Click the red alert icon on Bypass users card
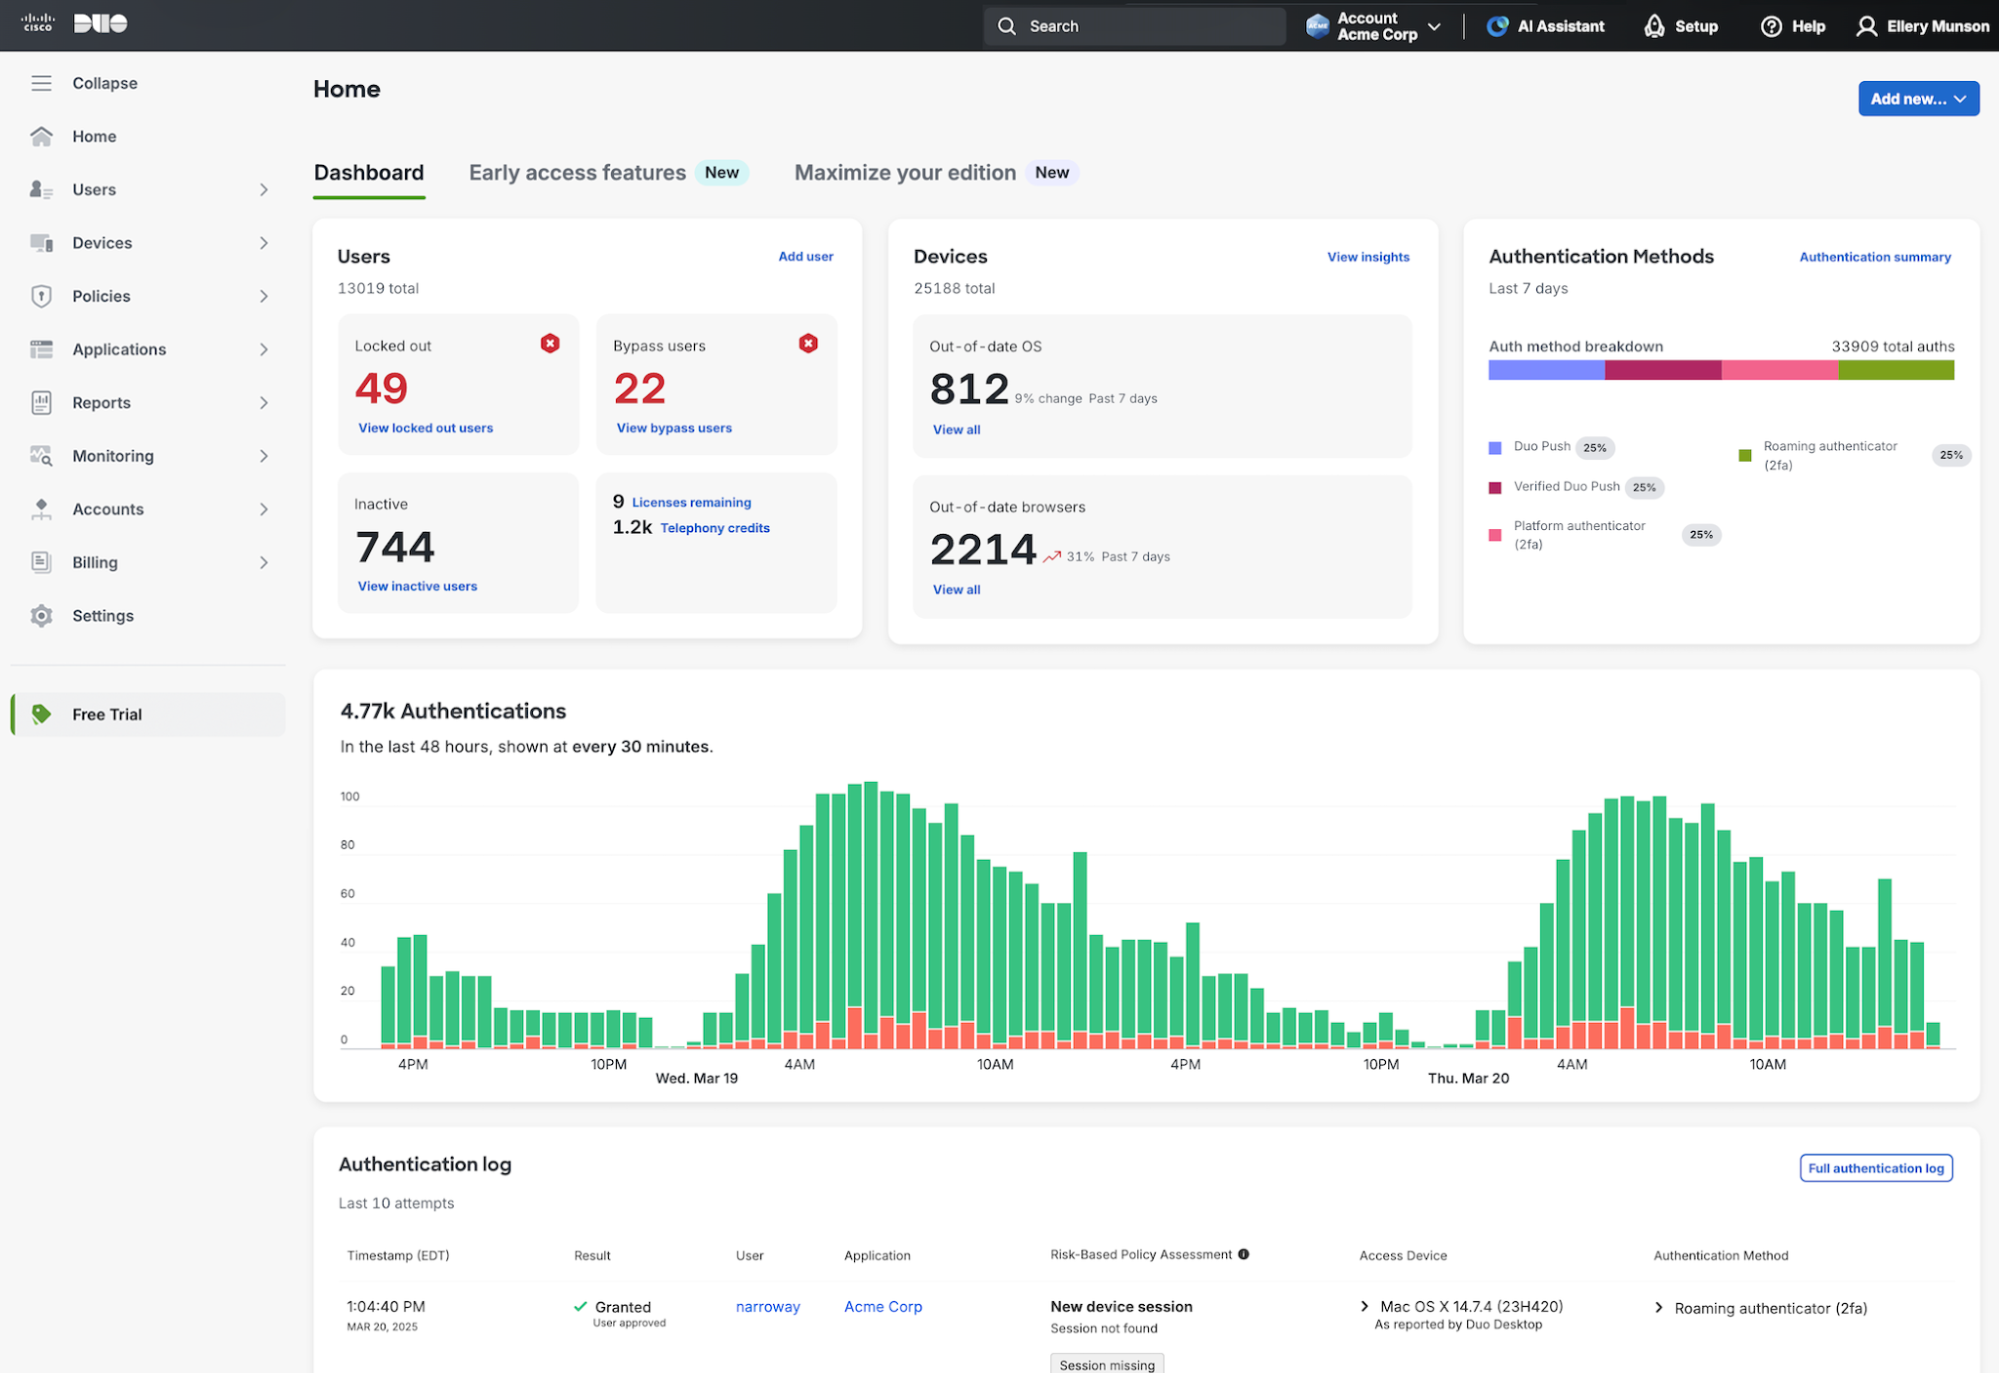The width and height of the screenshot is (1999, 1374). click(x=808, y=343)
